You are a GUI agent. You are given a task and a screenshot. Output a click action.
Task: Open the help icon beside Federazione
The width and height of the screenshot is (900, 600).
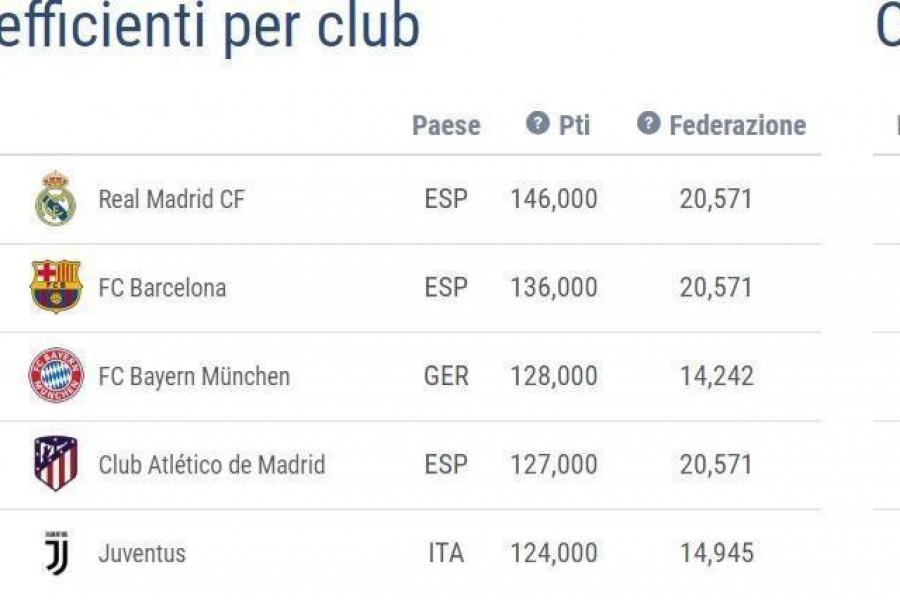[649, 123]
